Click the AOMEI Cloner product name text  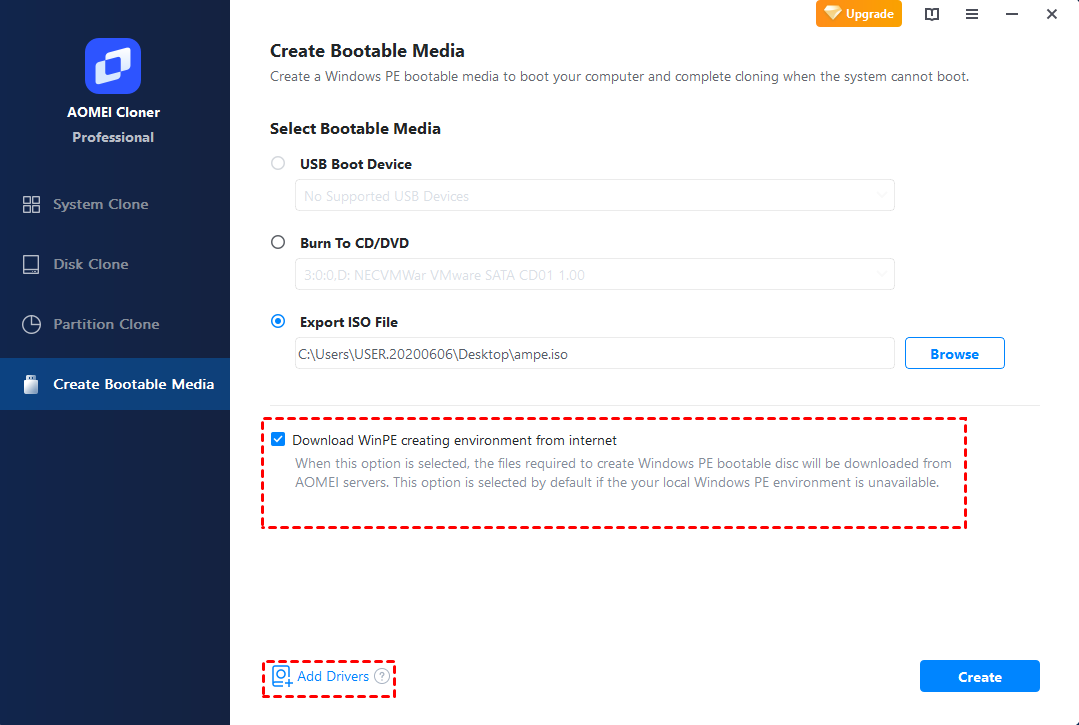pyautogui.click(x=114, y=112)
